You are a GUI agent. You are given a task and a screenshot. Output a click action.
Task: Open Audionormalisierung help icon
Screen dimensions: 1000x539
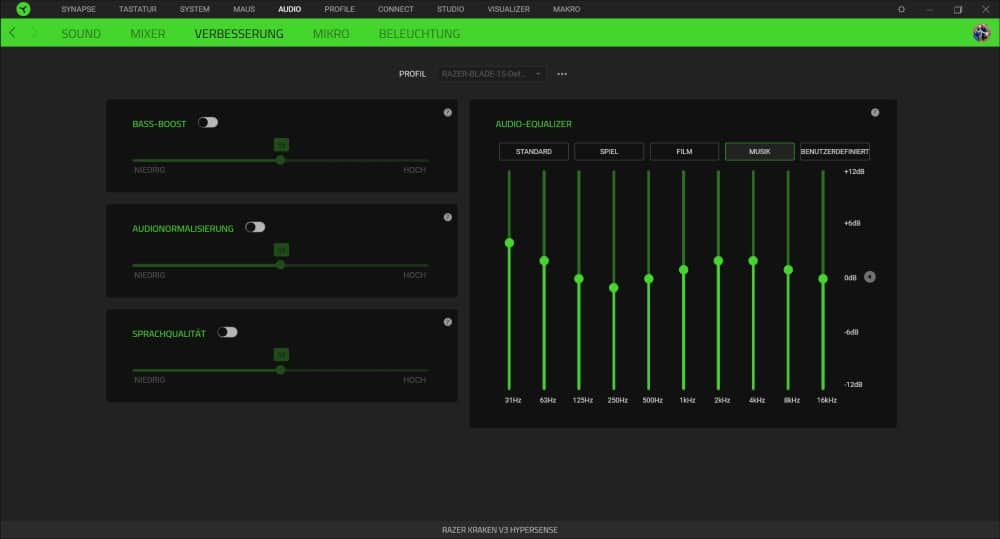(x=448, y=217)
